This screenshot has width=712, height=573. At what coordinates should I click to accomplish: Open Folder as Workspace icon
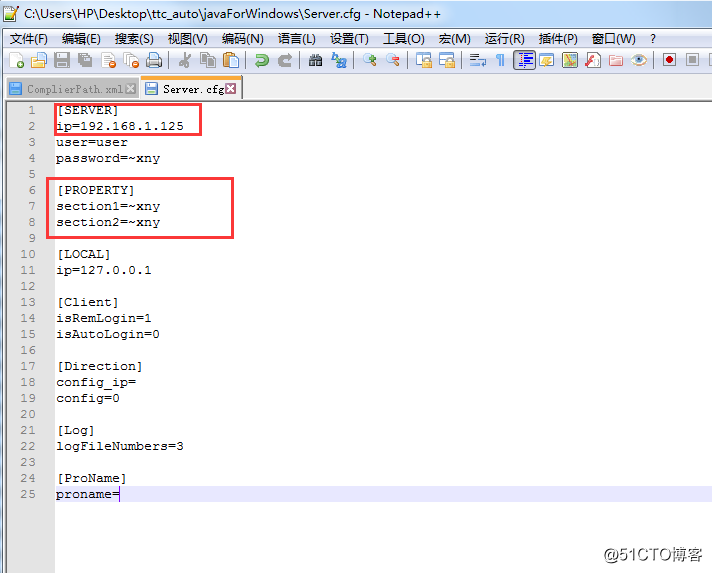[x=616, y=60]
